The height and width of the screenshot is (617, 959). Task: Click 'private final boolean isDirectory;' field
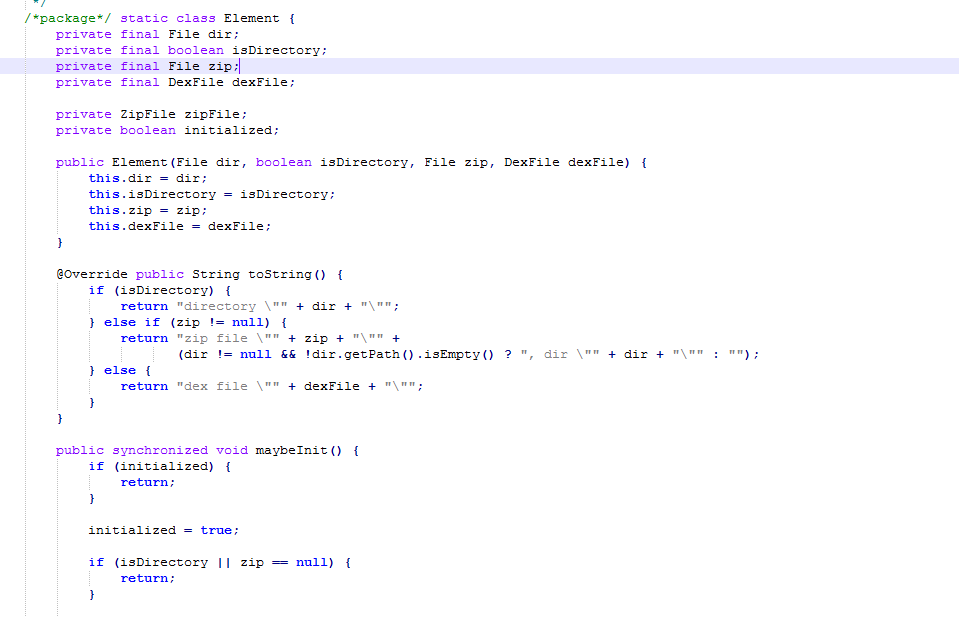191,50
